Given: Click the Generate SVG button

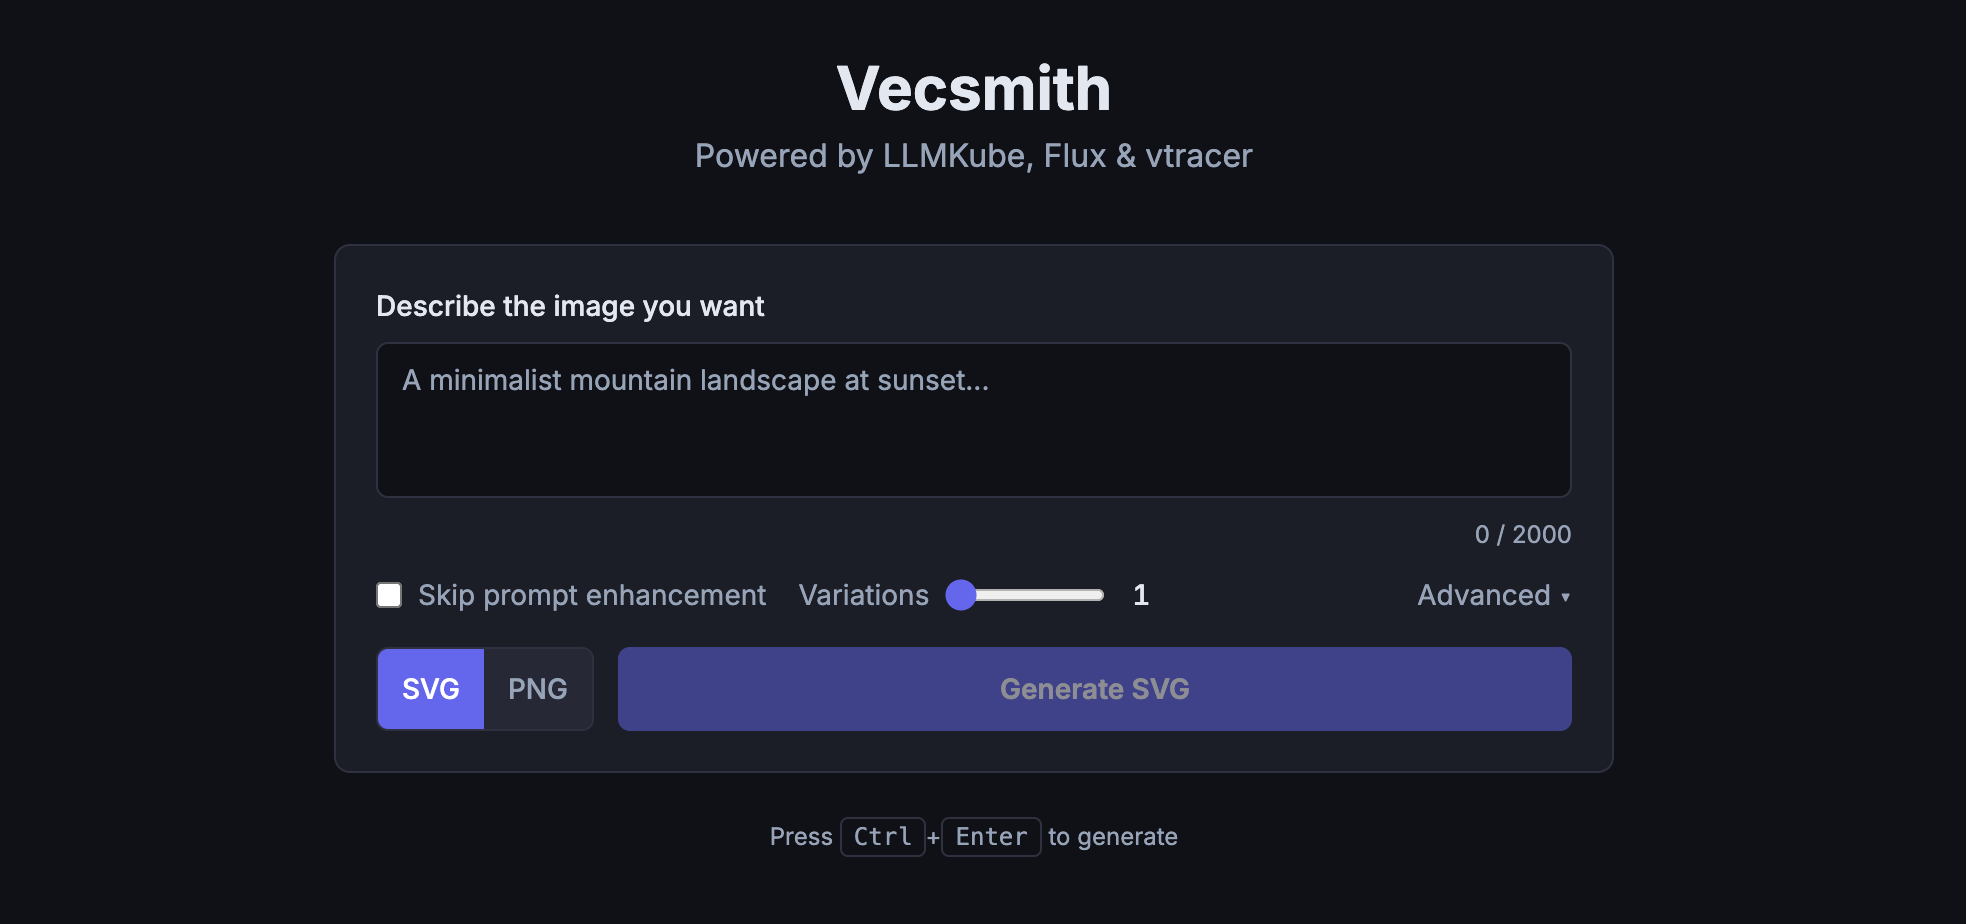Looking at the screenshot, I should tap(1095, 688).
